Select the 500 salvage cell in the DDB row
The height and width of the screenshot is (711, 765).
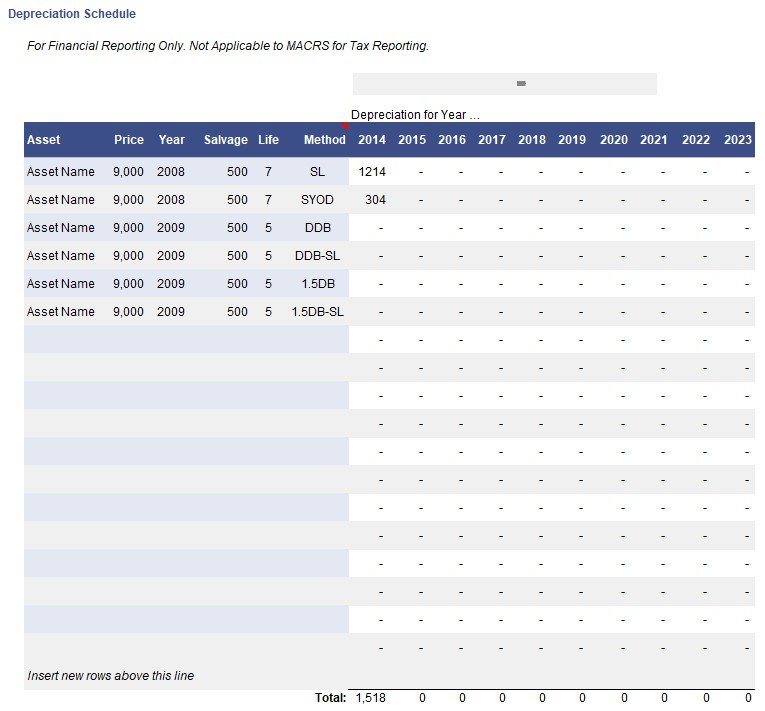click(x=237, y=227)
